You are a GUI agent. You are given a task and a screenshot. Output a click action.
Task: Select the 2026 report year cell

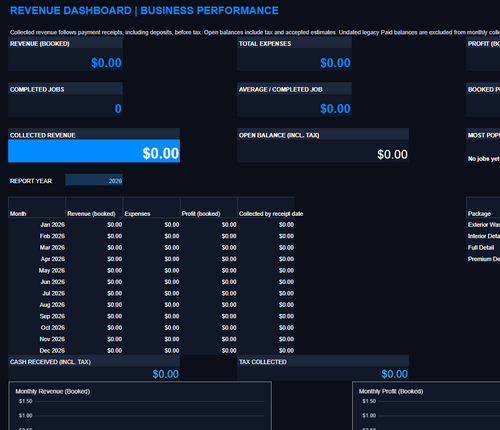[x=94, y=180]
